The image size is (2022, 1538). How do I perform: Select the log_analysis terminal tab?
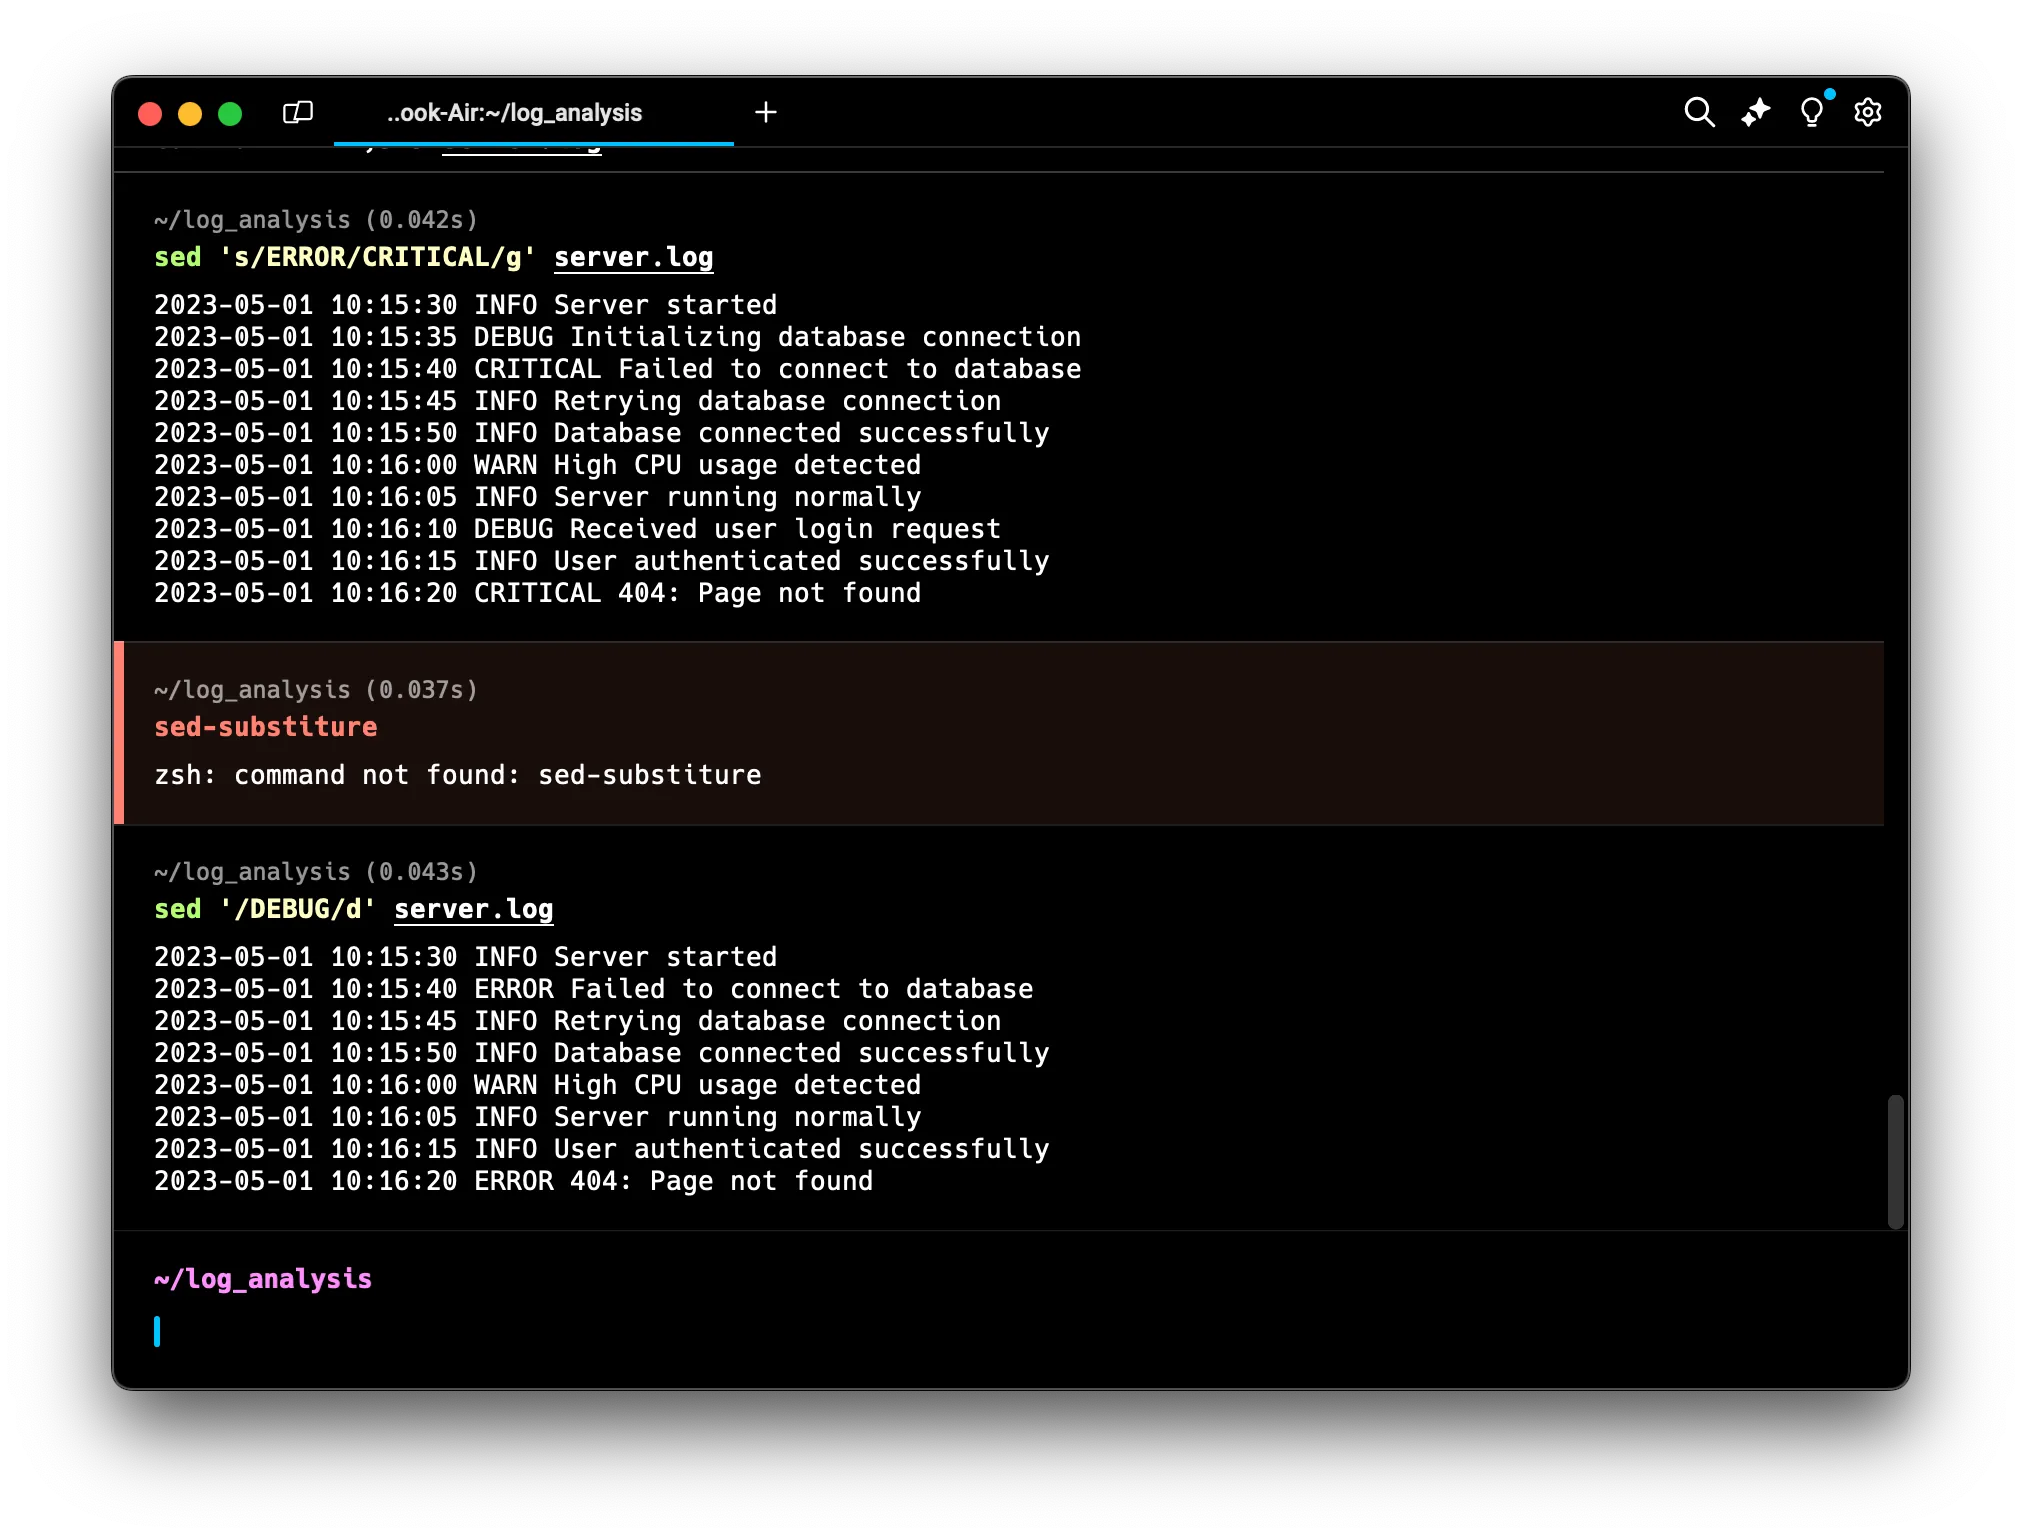[515, 113]
